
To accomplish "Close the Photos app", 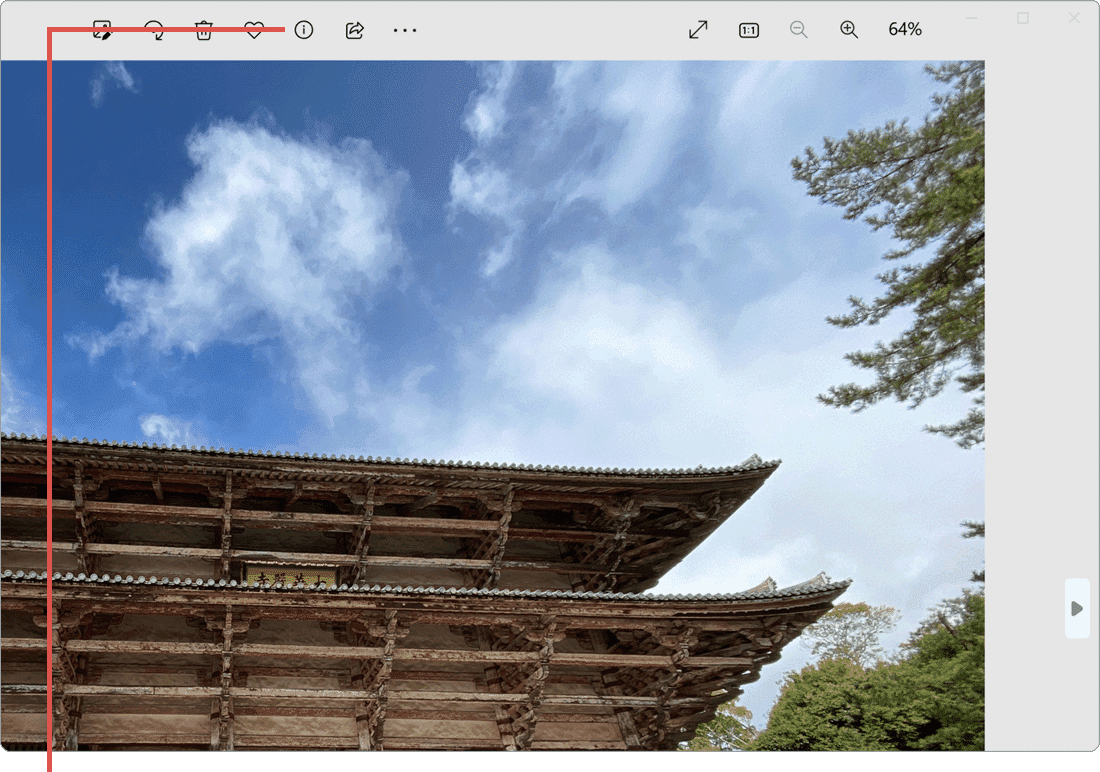I will [1075, 18].
